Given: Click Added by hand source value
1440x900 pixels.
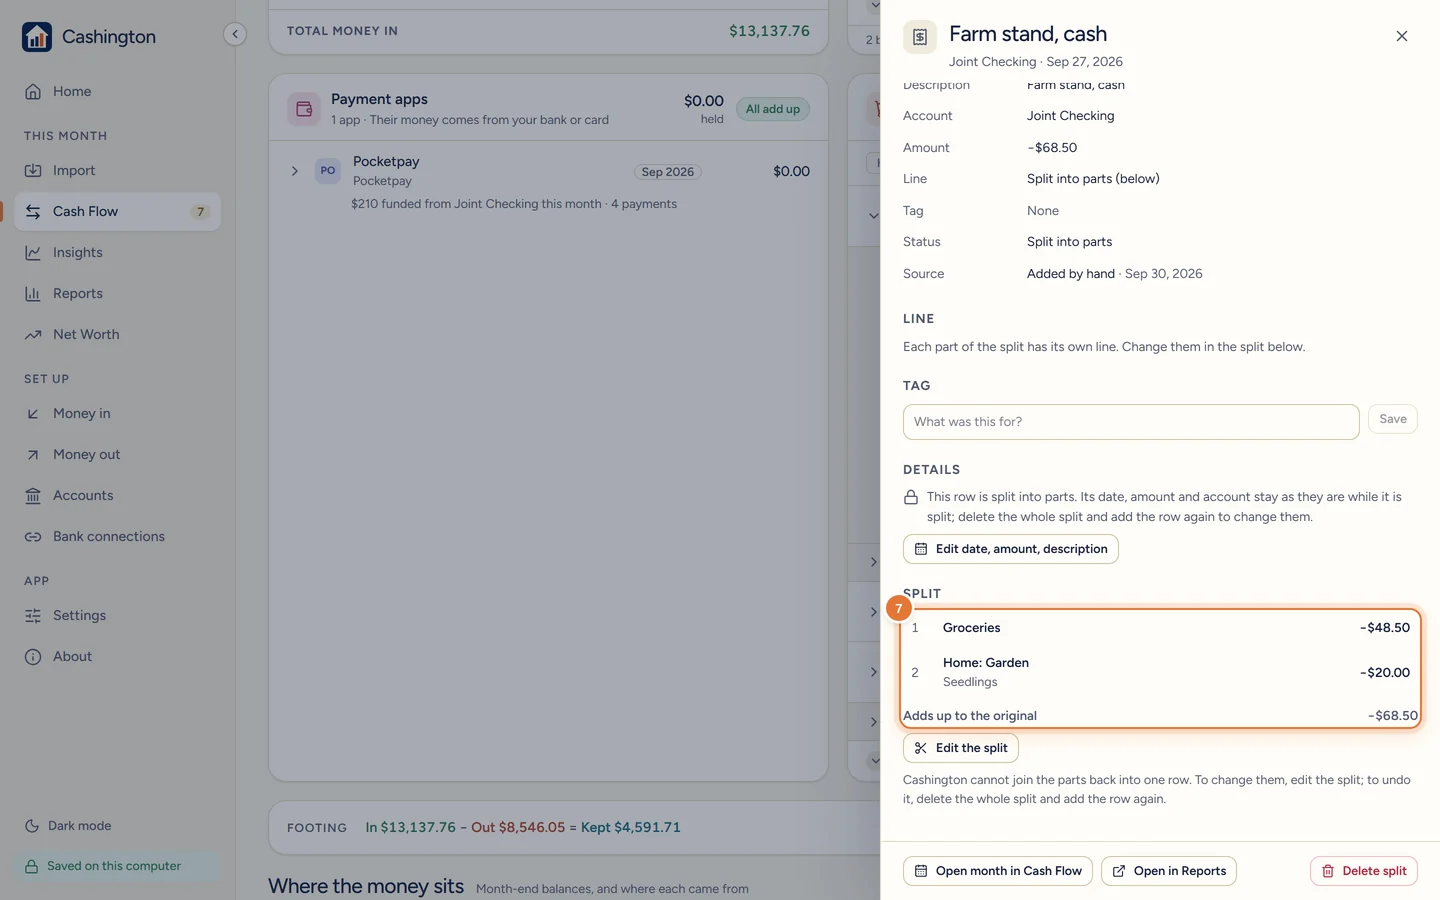Looking at the screenshot, I should 1070,274.
